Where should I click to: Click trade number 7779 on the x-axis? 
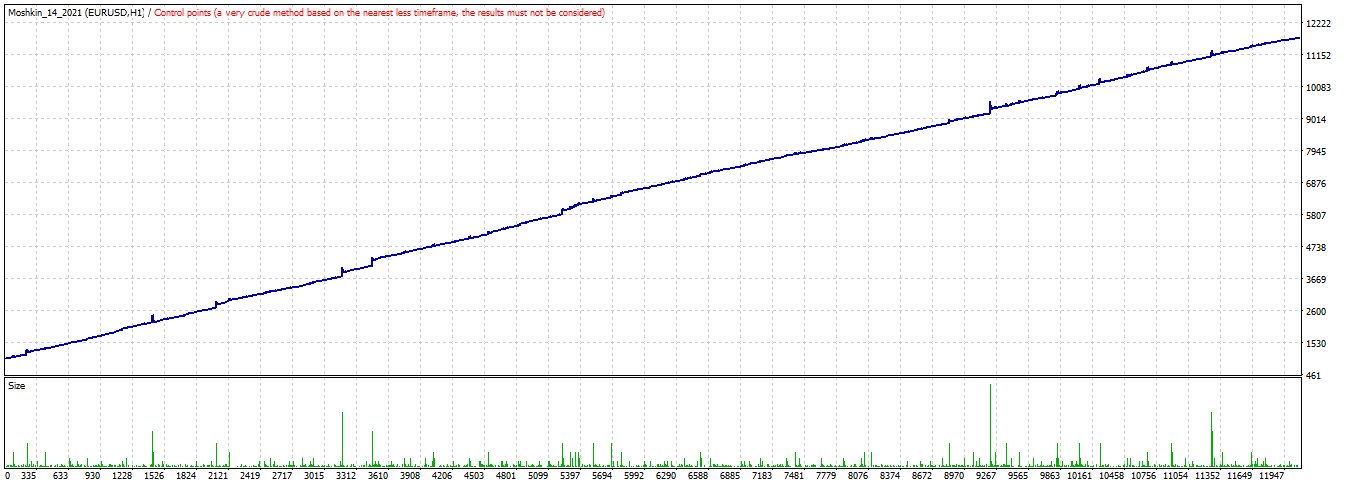(x=826, y=477)
